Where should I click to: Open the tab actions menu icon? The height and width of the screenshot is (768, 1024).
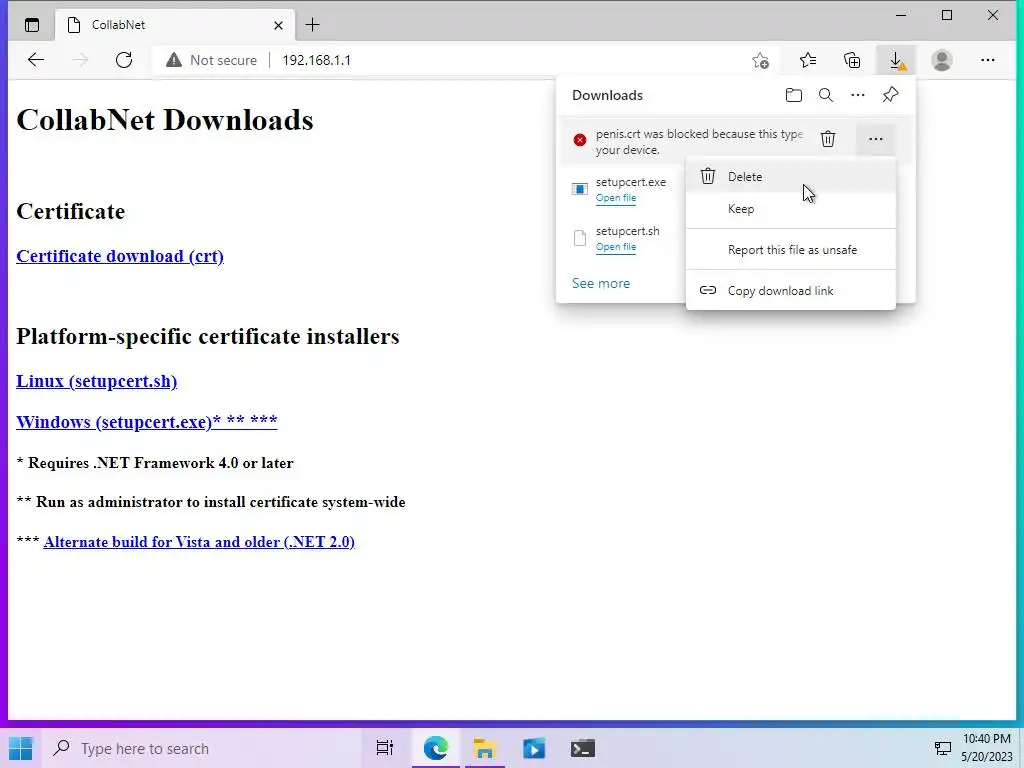coord(31,25)
